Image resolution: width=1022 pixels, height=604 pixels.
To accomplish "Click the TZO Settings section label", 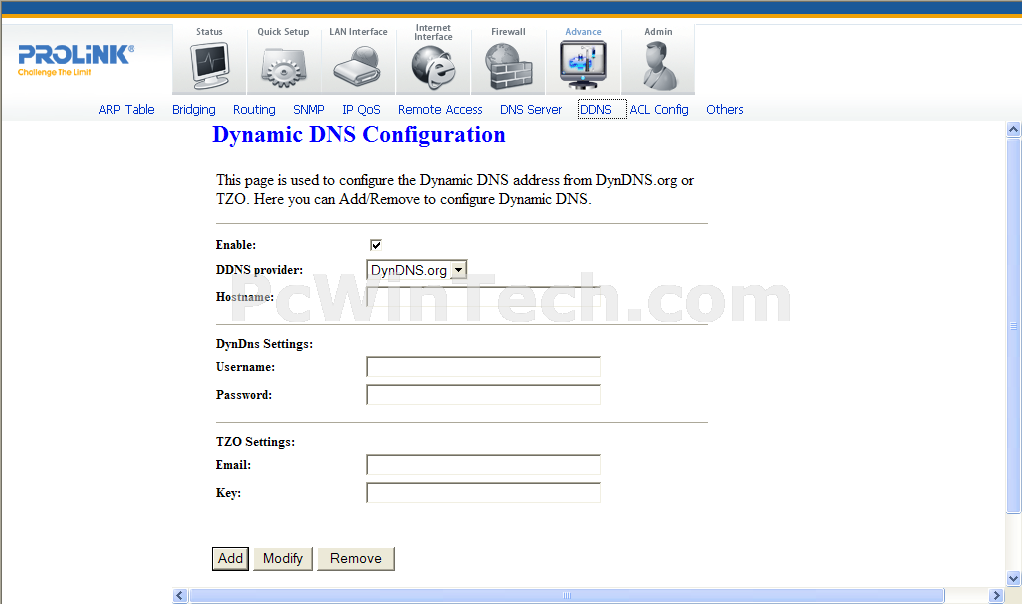I will tap(255, 442).
